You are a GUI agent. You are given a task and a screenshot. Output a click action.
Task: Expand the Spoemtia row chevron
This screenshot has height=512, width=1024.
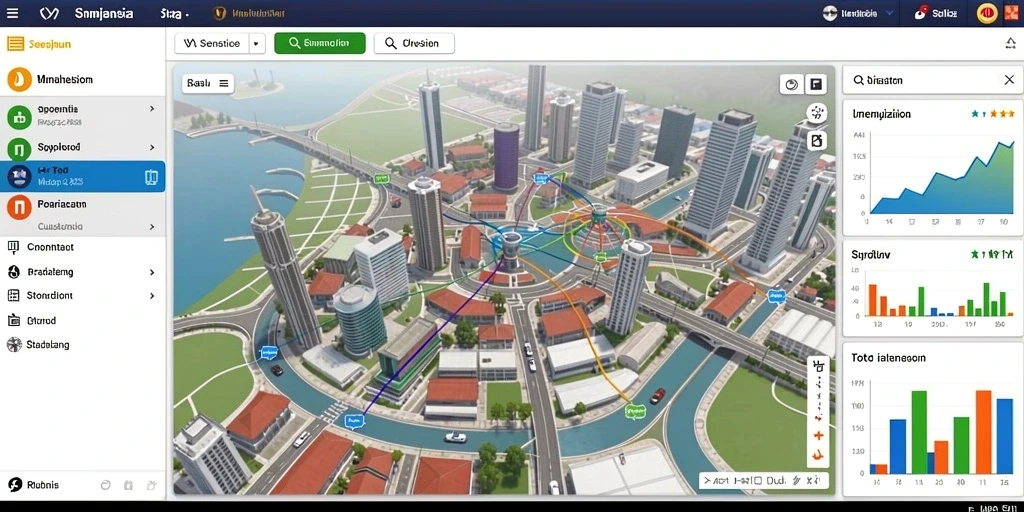click(152, 109)
